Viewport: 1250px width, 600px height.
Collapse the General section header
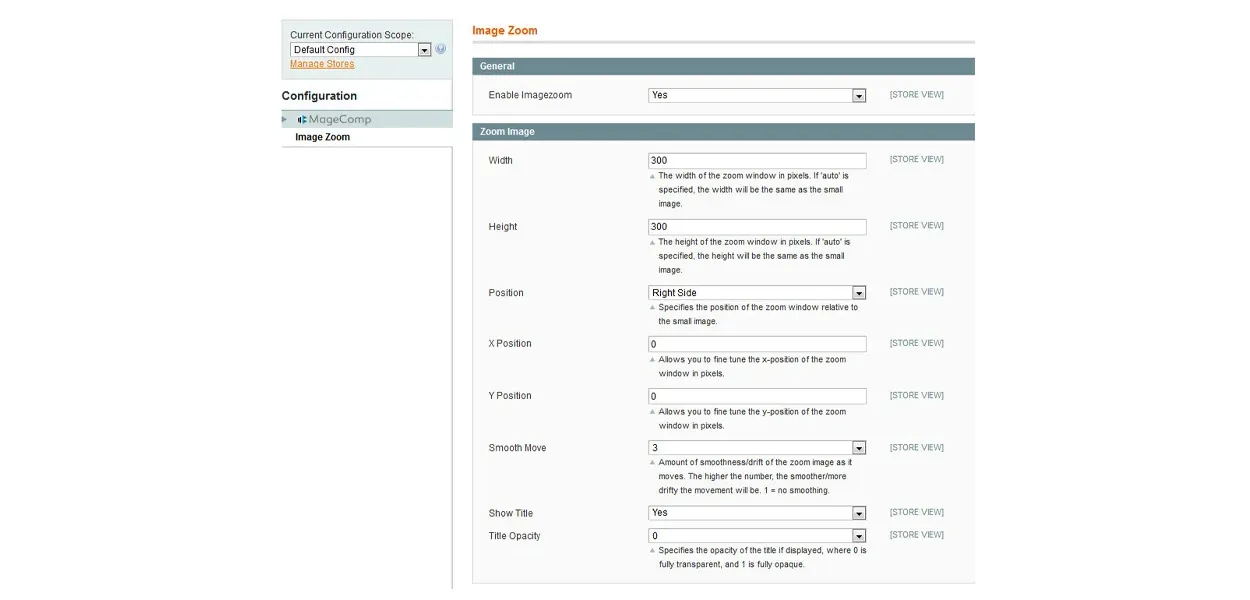[x=723, y=66]
